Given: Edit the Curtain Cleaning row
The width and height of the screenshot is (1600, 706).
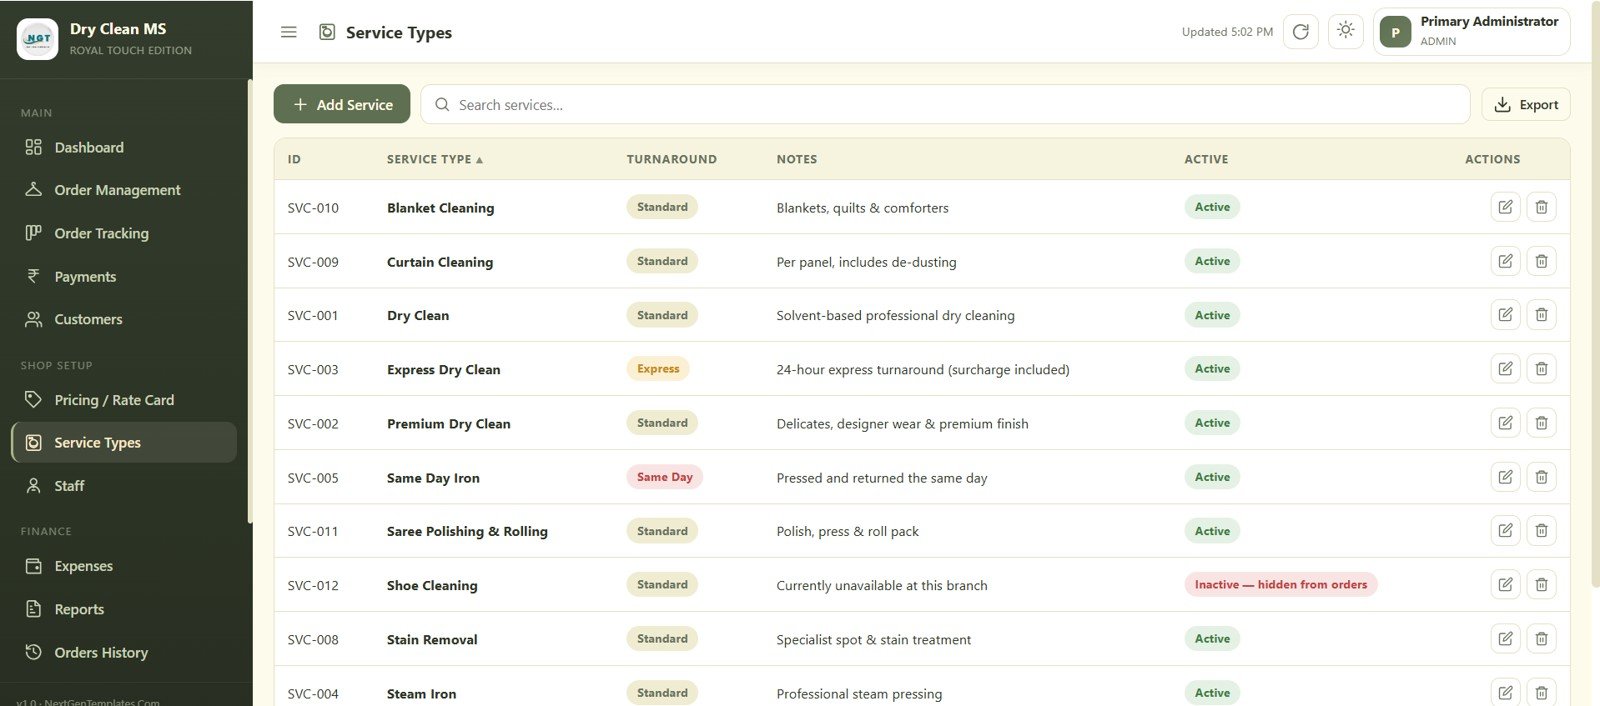Looking at the screenshot, I should click(x=1505, y=261).
